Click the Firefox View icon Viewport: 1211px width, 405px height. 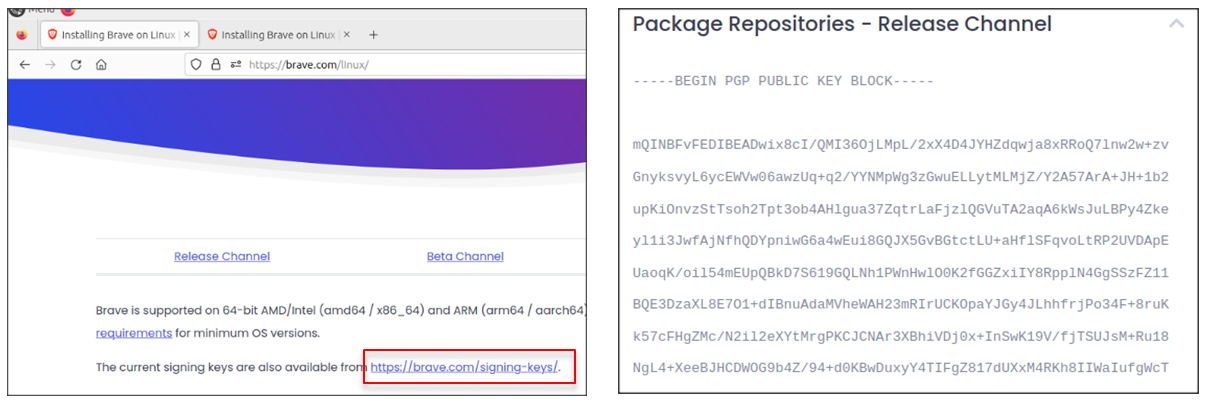point(22,34)
